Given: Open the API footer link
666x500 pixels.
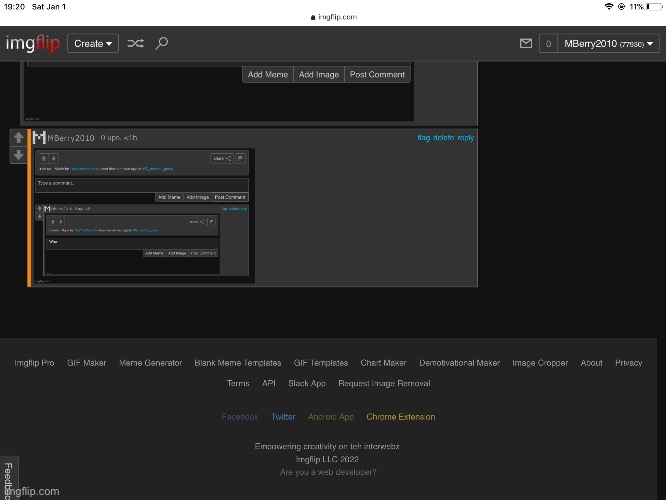Looking at the screenshot, I should 269,383.
